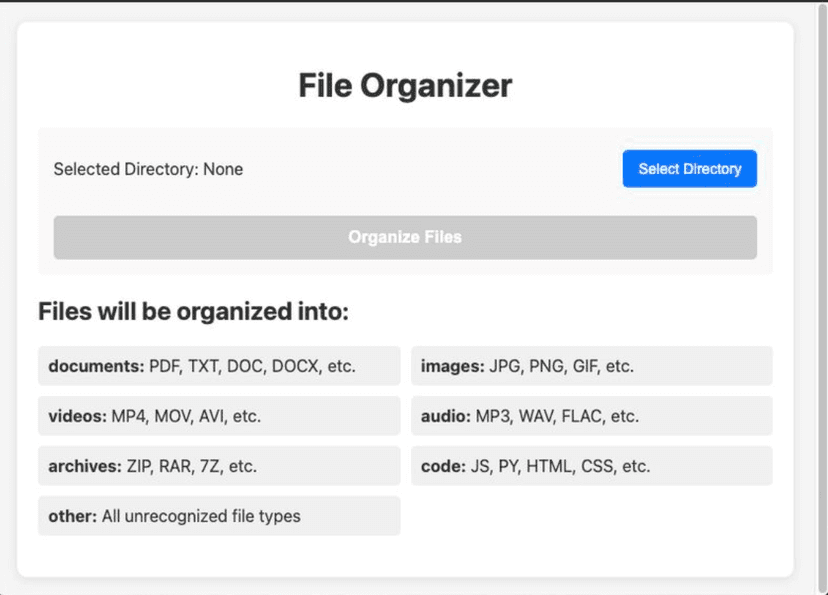The image size is (828, 595).
Task: Click the 'JS, PY, HTML, CSS, etc.' text
Action: [x=560, y=466]
